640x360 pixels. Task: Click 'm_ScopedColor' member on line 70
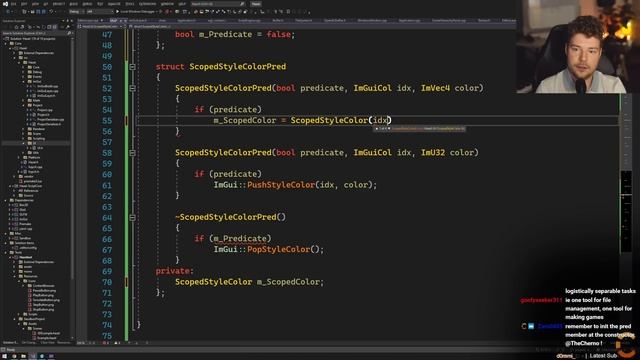coord(288,282)
